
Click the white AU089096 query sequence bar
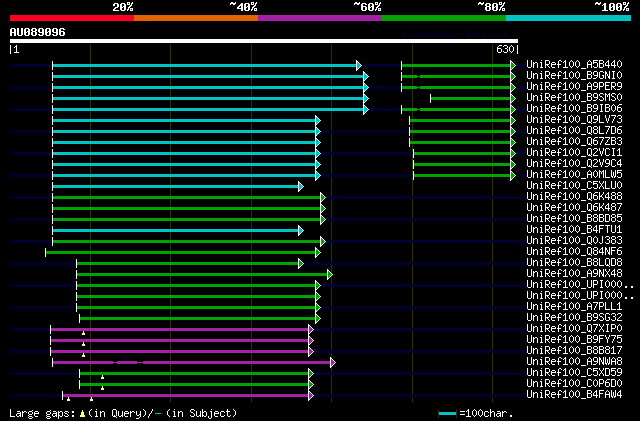tap(264, 41)
